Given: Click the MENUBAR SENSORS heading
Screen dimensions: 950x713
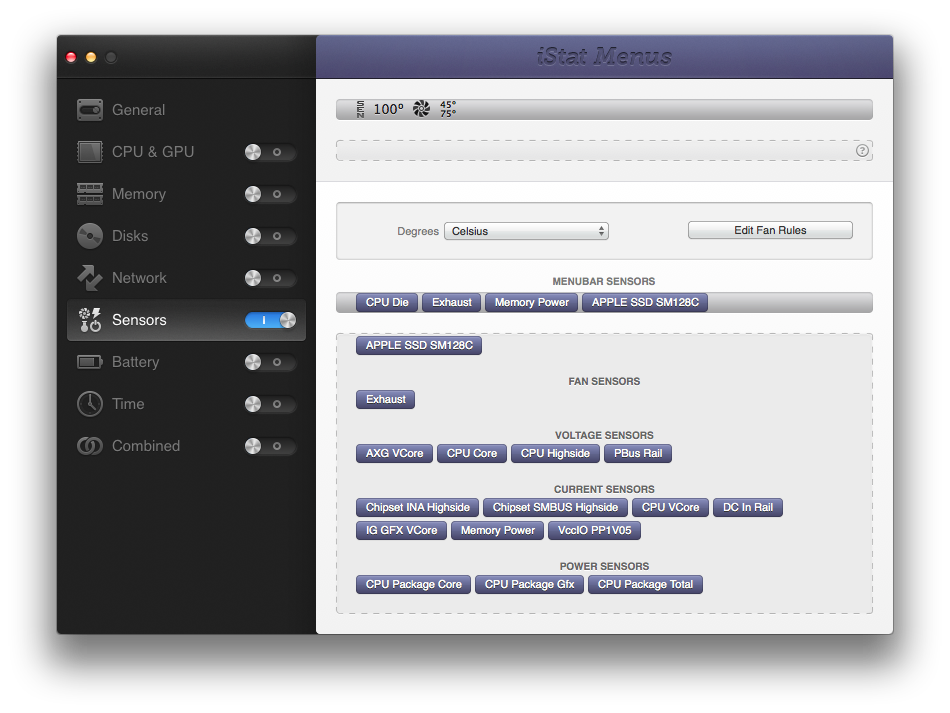Looking at the screenshot, I should [604, 281].
